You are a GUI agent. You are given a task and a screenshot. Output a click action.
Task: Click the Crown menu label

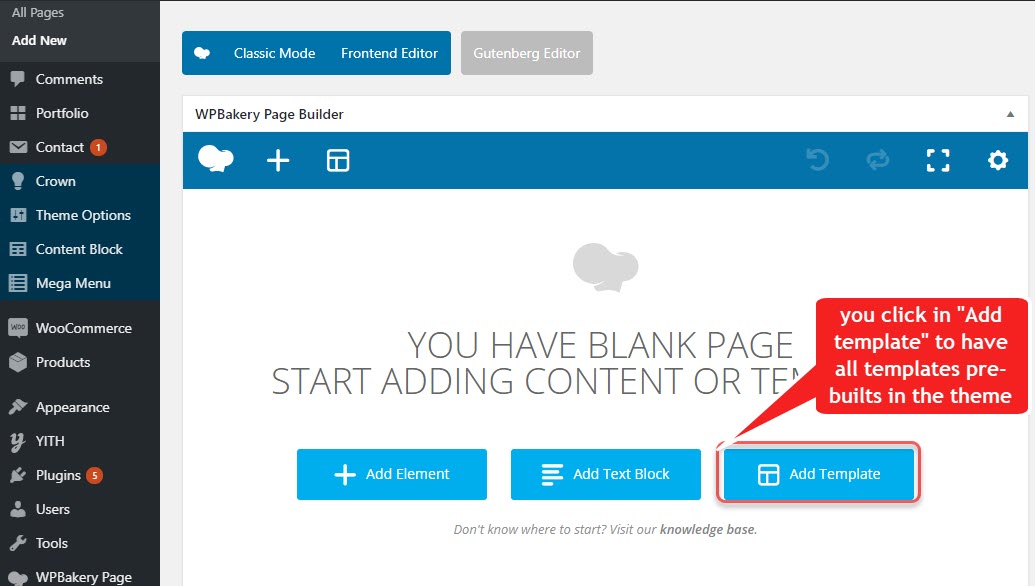click(55, 181)
